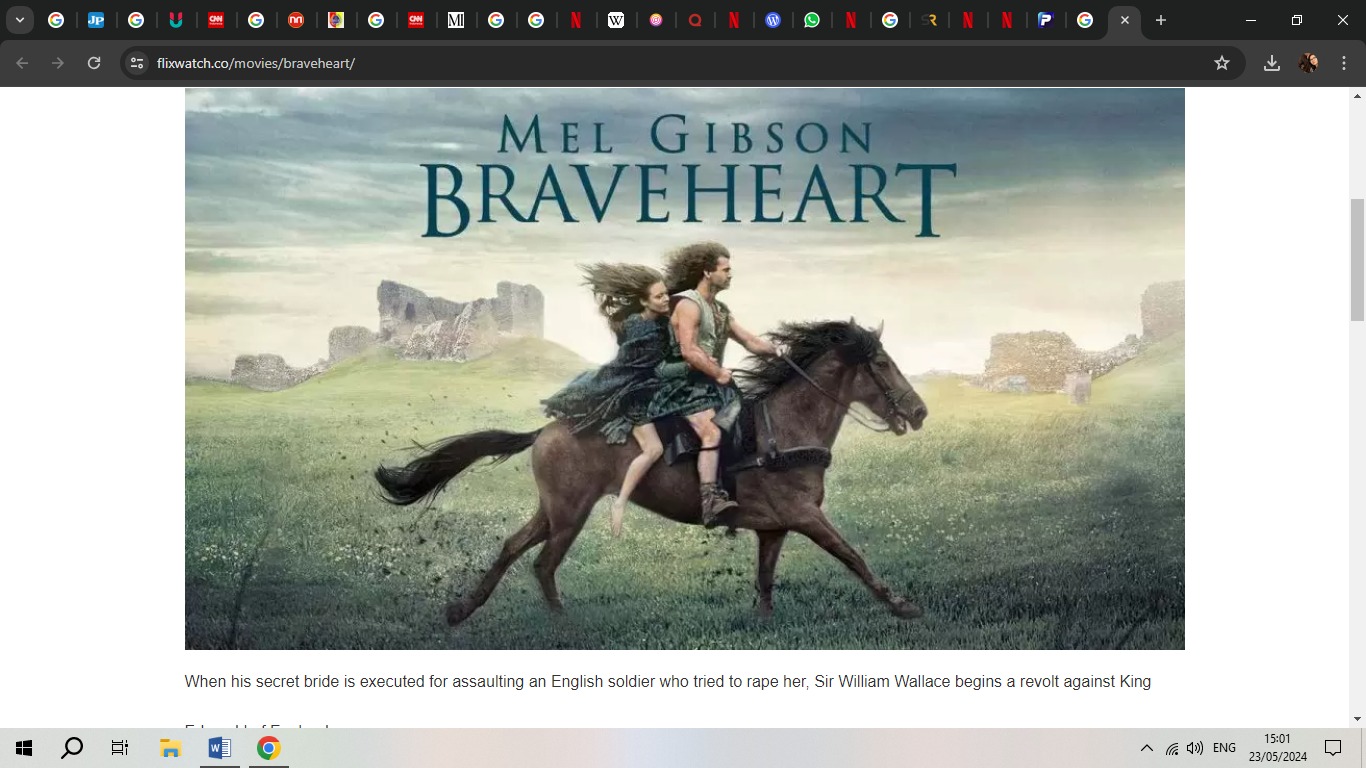Click the Chrome icon in the taskbar
Screen dimensions: 1366x768
point(268,748)
